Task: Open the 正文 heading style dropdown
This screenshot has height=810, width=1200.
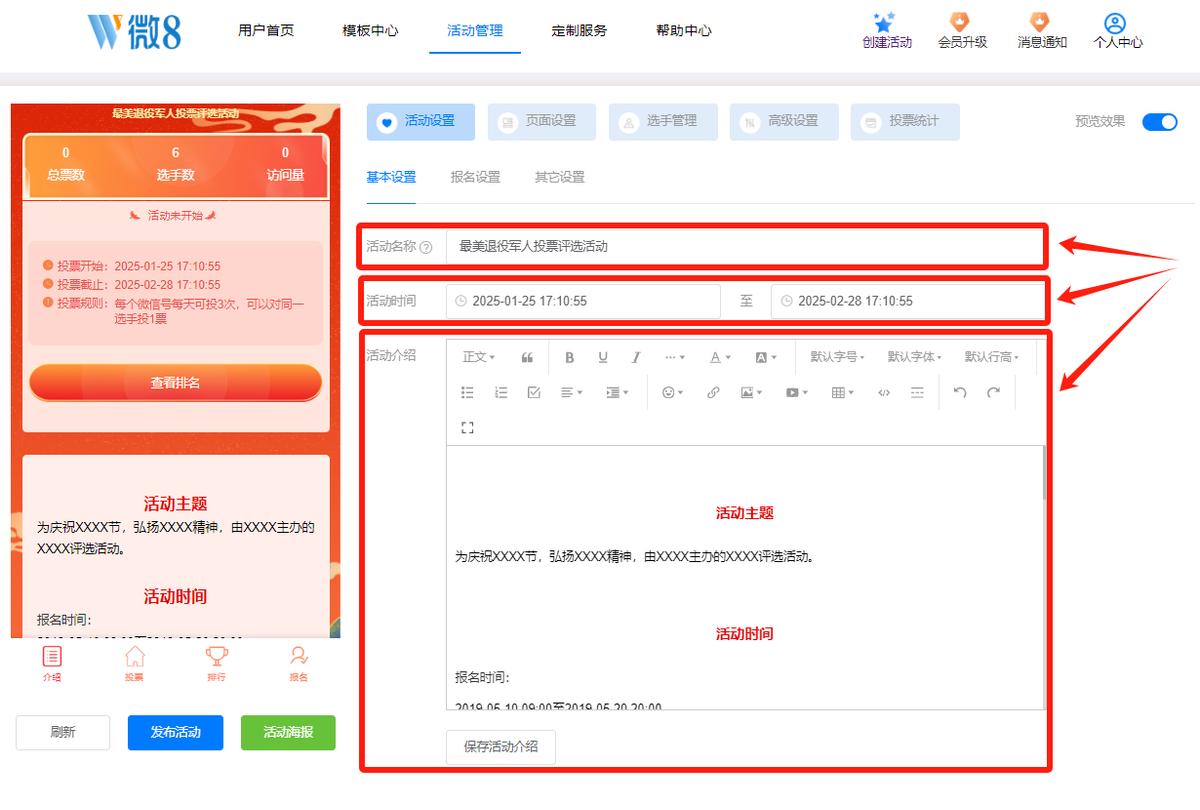Action: click(x=478, y=357)
